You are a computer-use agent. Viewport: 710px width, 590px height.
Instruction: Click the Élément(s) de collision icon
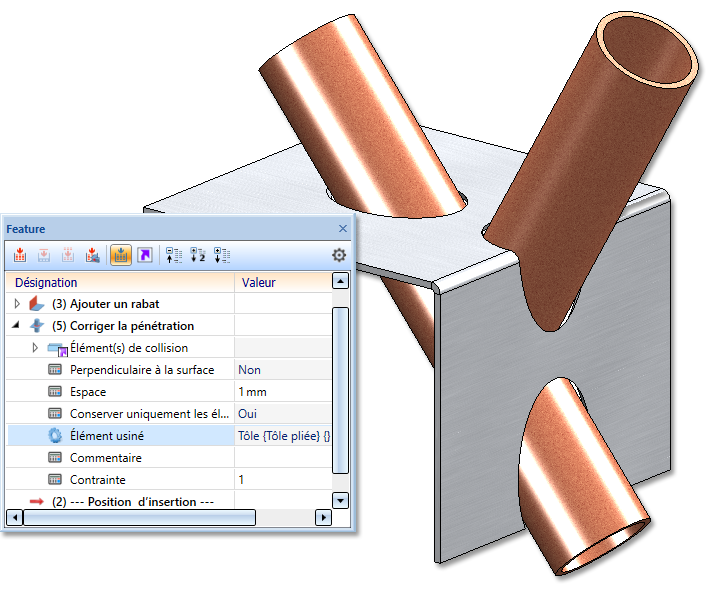point(57,349)
